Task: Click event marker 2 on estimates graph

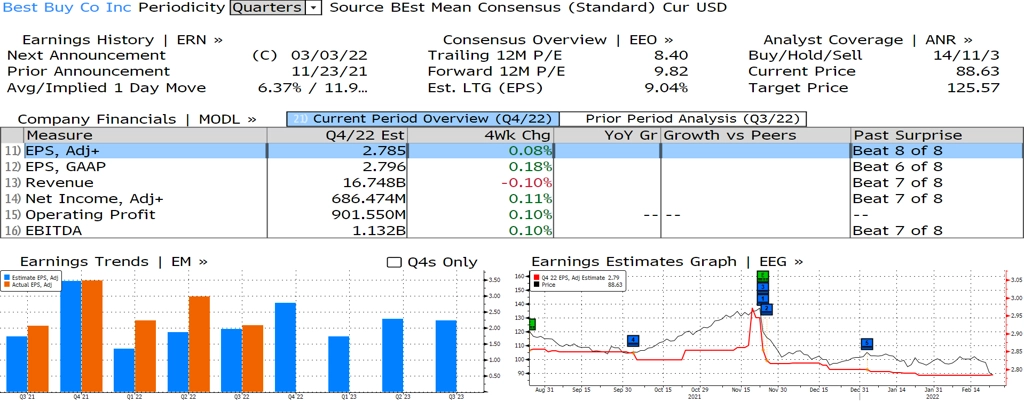Action: point(767,309)
